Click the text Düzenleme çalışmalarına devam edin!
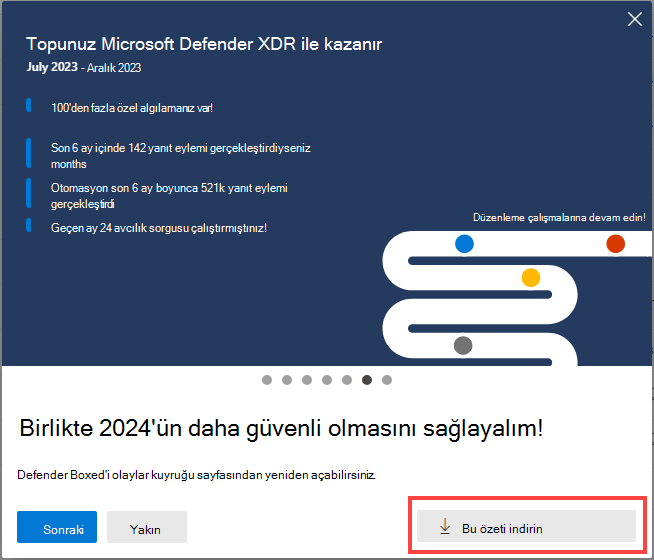This screenshot has height=560, width=654. [x=559, y=217]
